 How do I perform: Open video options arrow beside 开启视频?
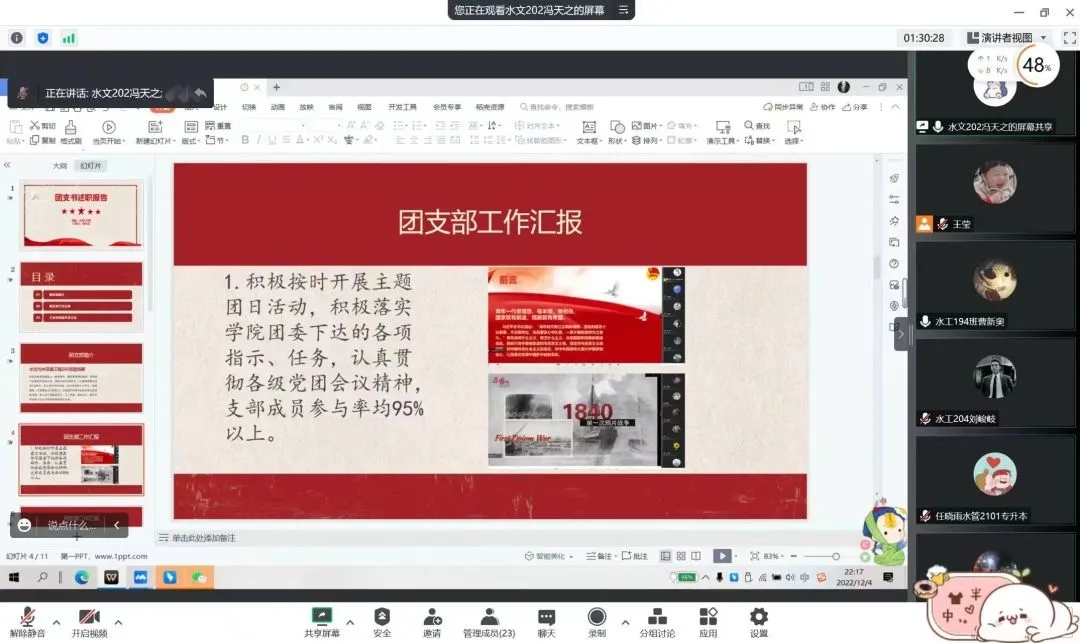pyautogui.click(x=118, y=622)
